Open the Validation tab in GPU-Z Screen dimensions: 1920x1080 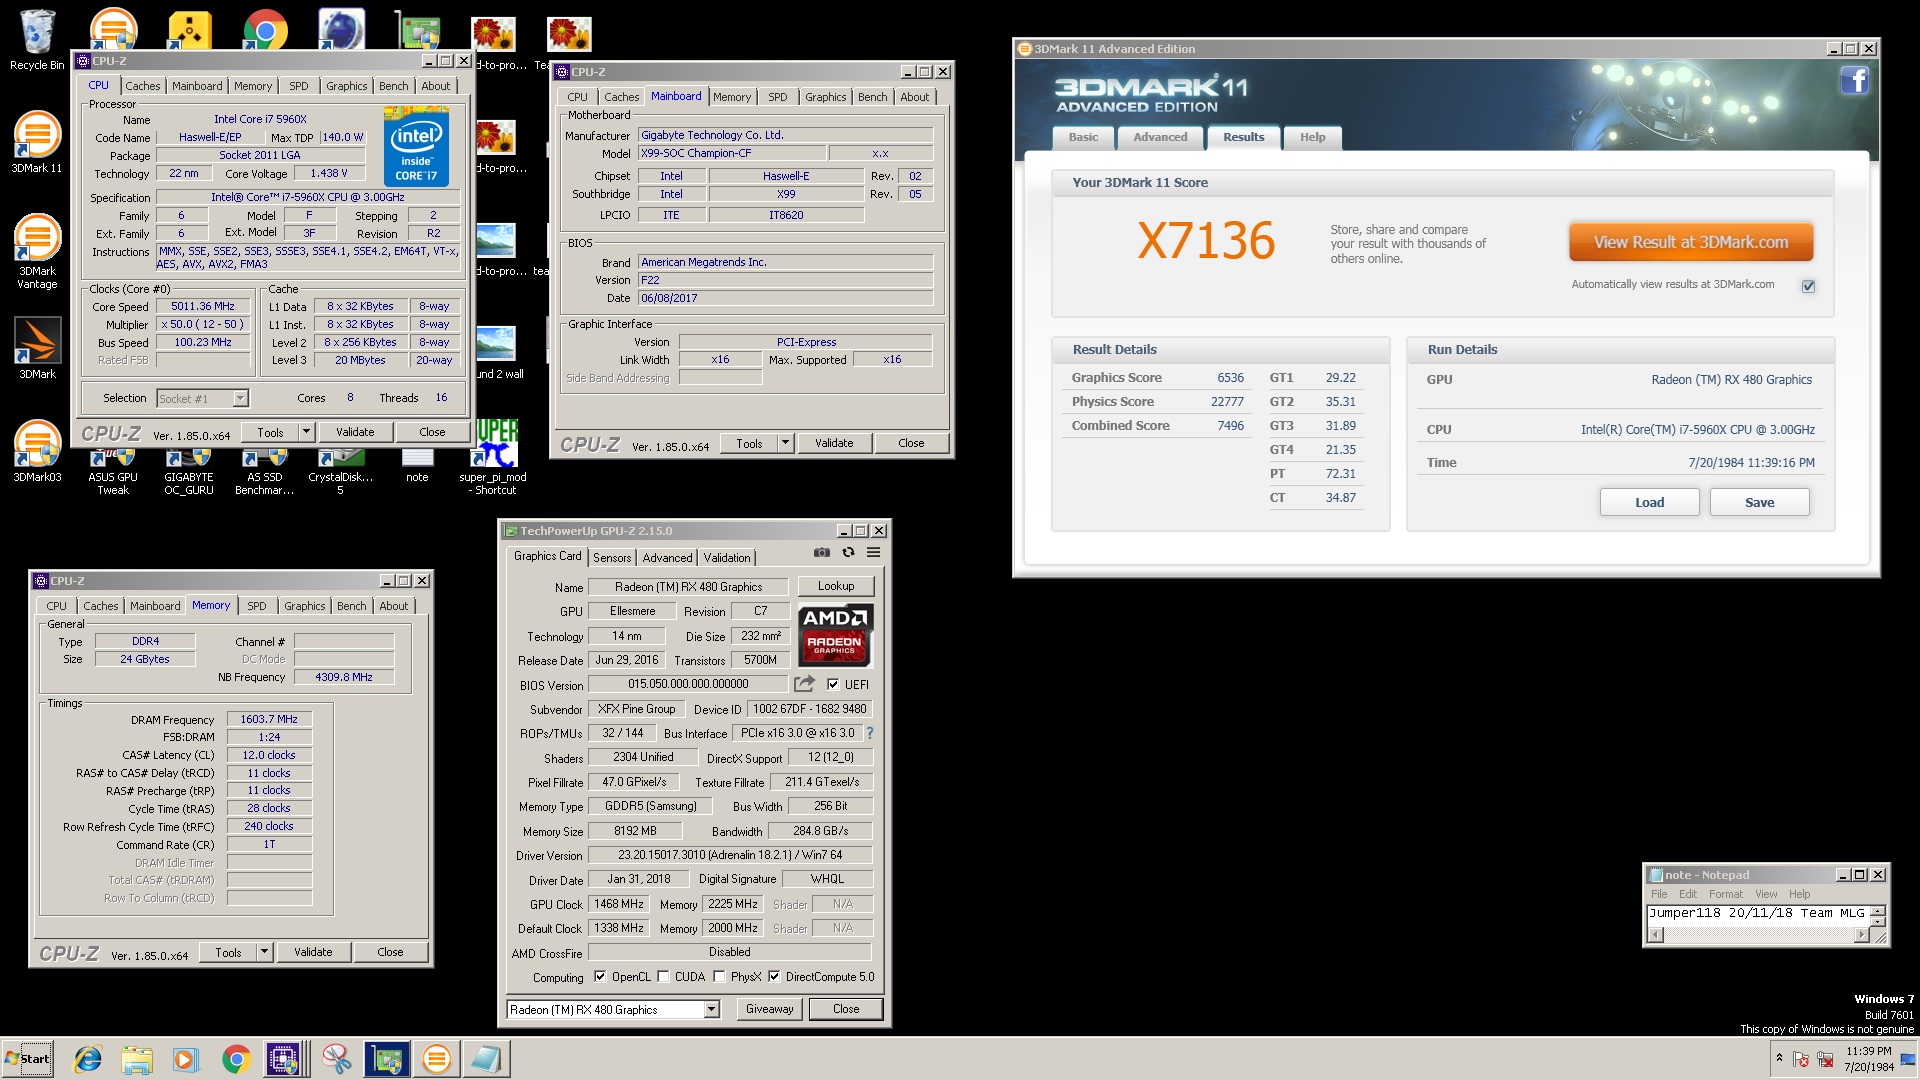click(727, 558)
